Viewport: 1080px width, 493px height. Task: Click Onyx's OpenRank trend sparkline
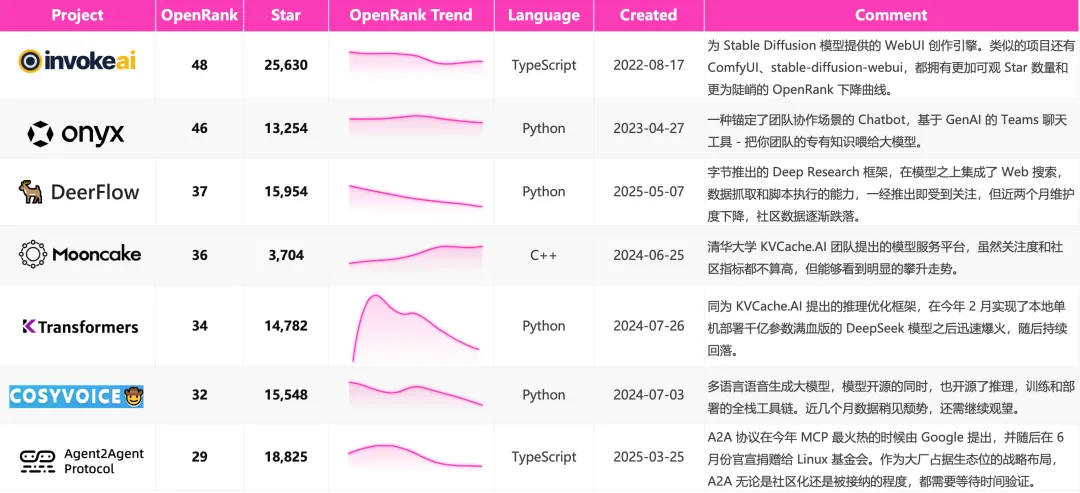pyautogui.click(x=415, y=124)
